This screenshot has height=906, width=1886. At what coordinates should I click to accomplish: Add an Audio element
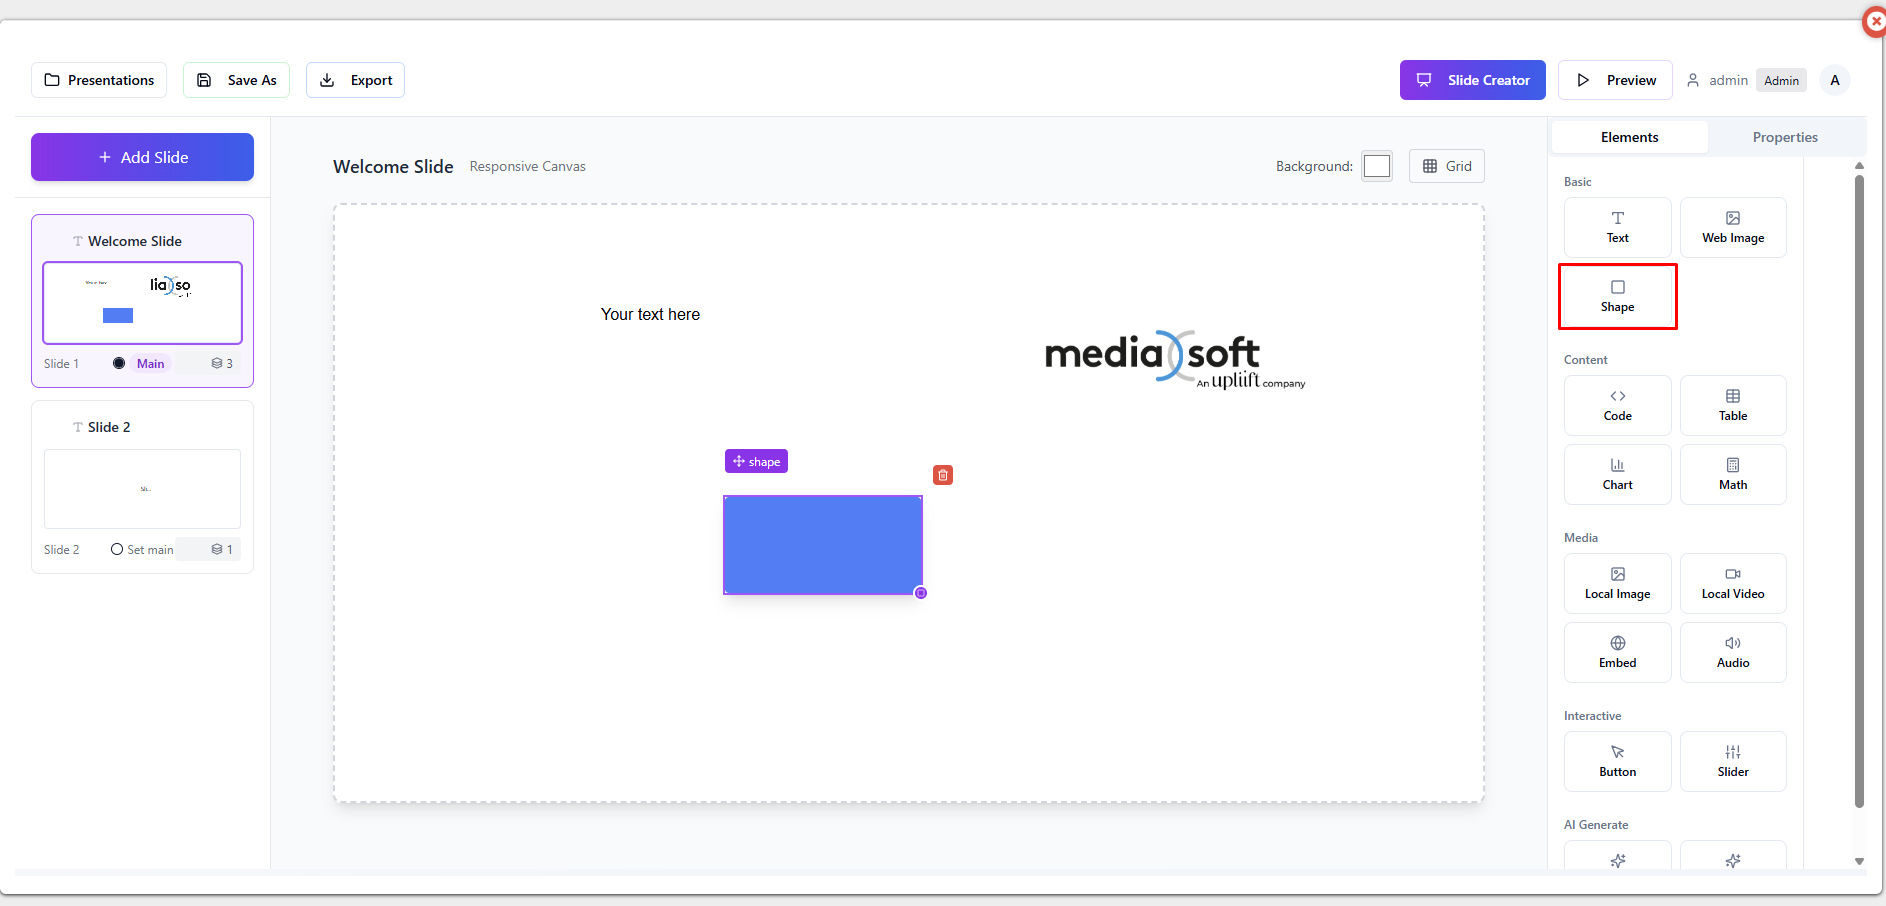tap(1732, 652)
